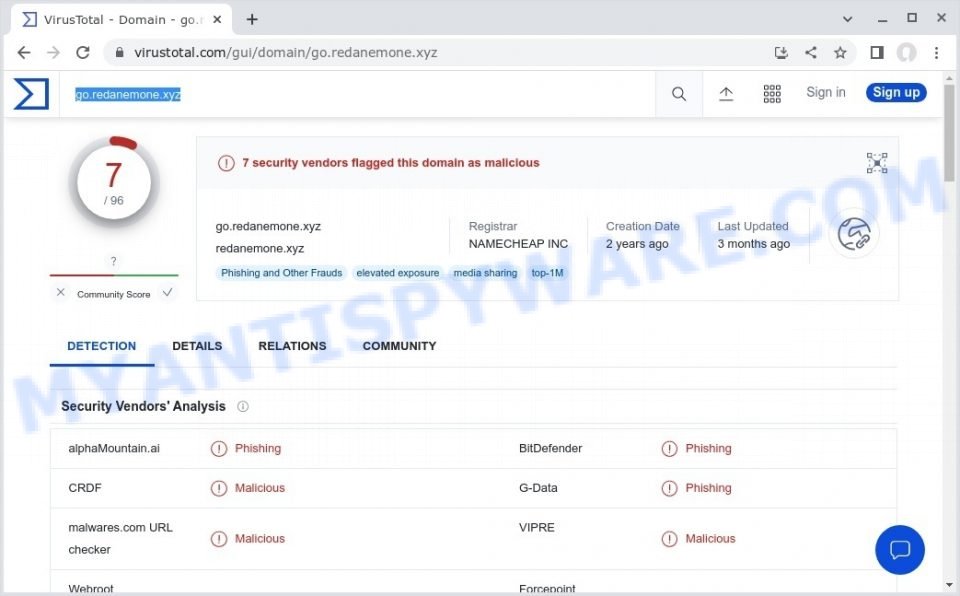This screenshot has width=960, height=596.
Task: Vote negative with the Community Score X
Action: point(61,292)
